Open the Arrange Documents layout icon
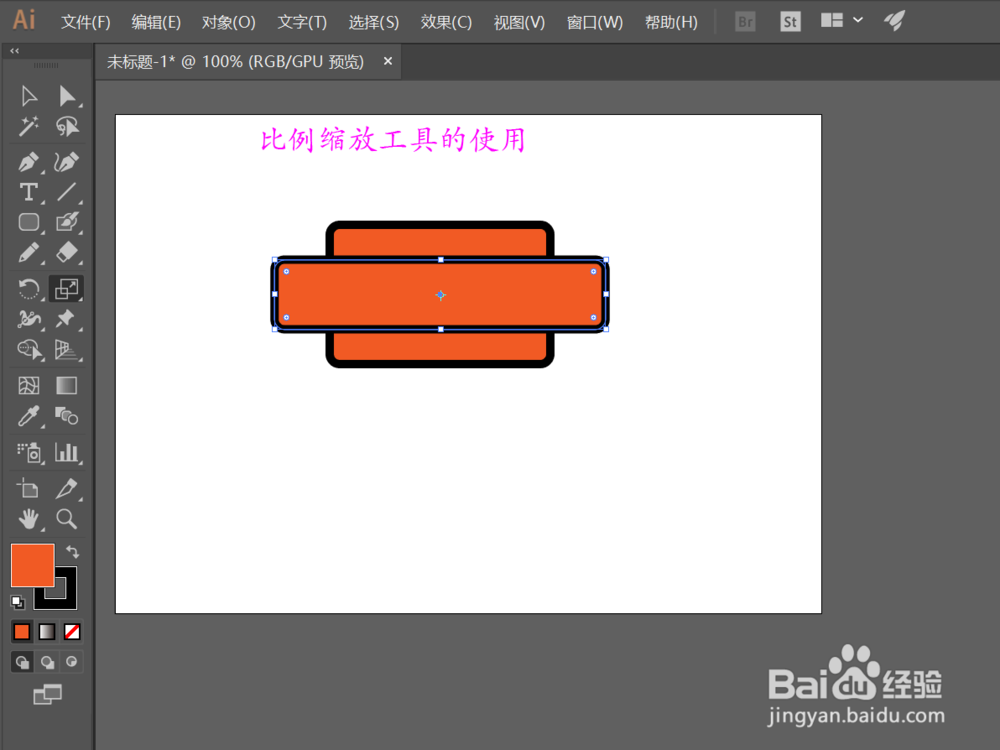This screenshot has width=1000, height=750. coord(832,20)
